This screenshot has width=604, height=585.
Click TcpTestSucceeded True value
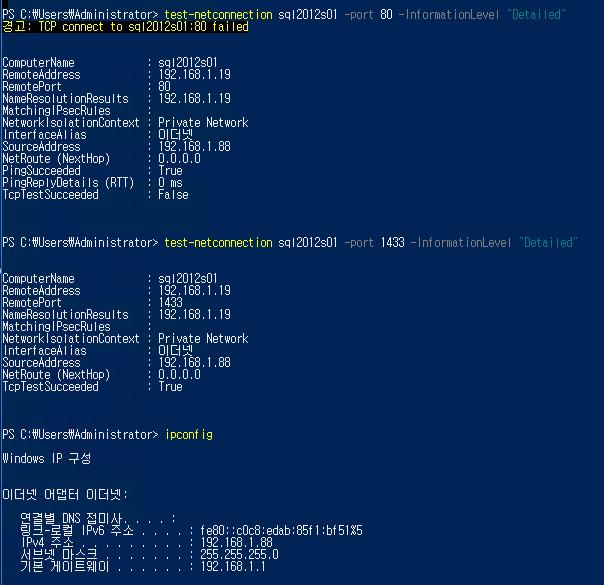click(x=171, y=387)
